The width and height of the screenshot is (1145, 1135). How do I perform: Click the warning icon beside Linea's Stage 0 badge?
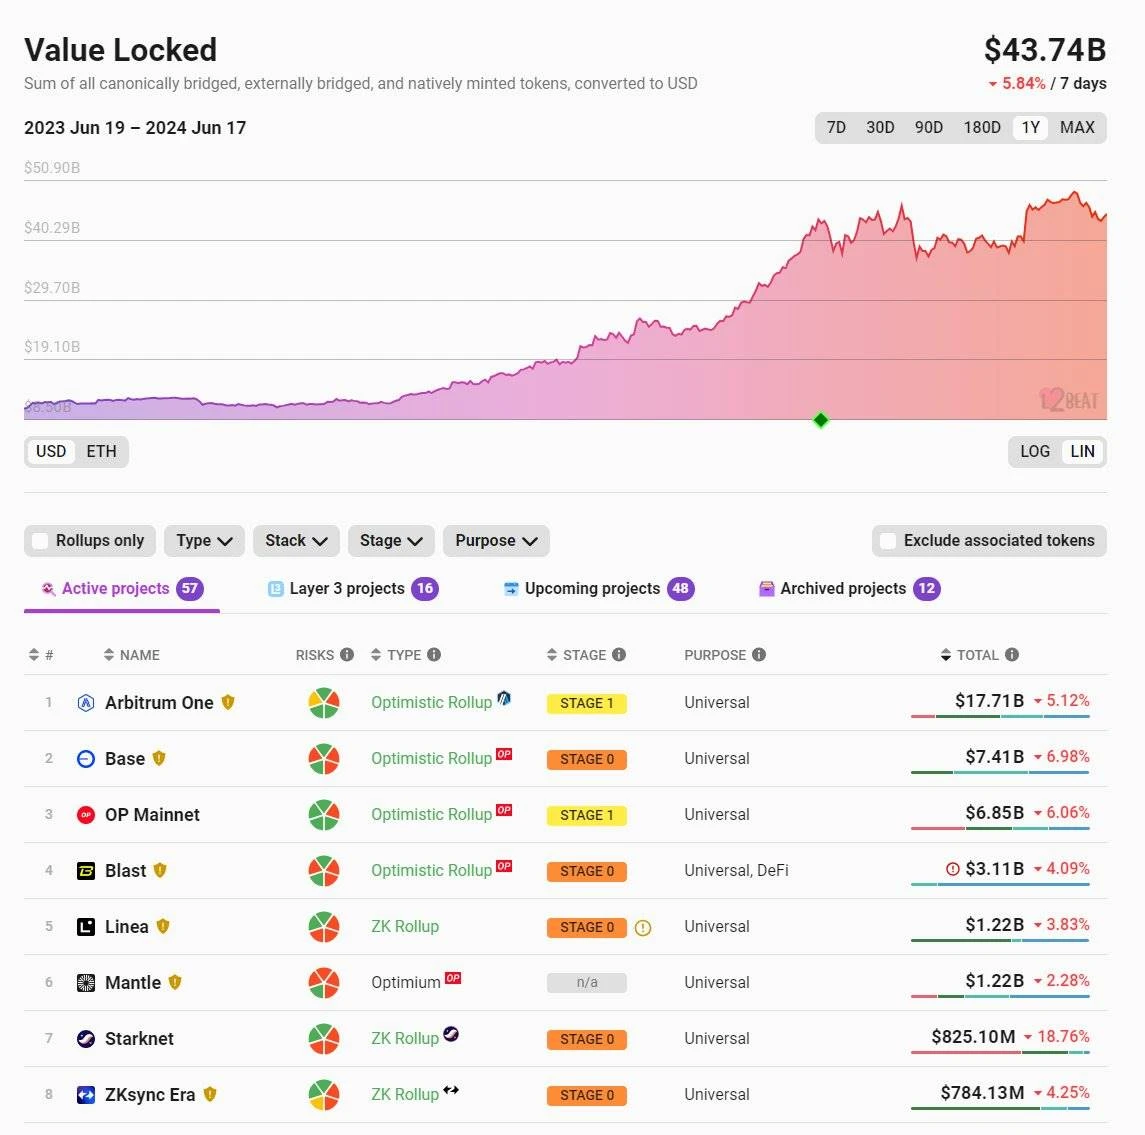[x=643, y=927]
